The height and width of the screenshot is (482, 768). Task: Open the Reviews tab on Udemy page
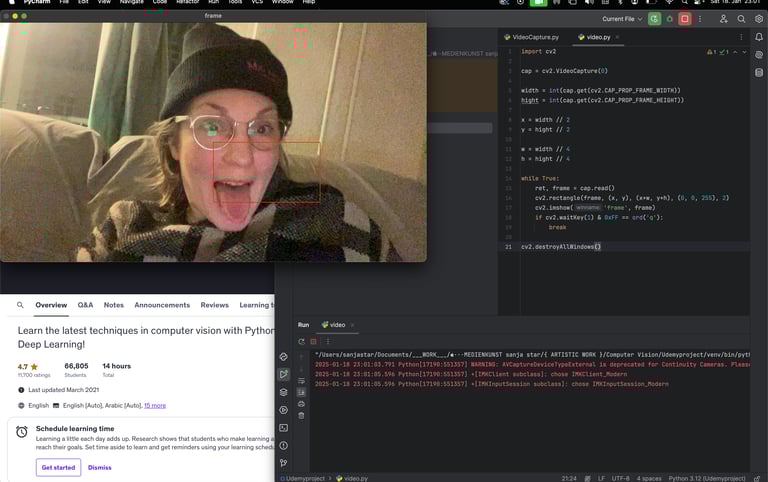215,305
